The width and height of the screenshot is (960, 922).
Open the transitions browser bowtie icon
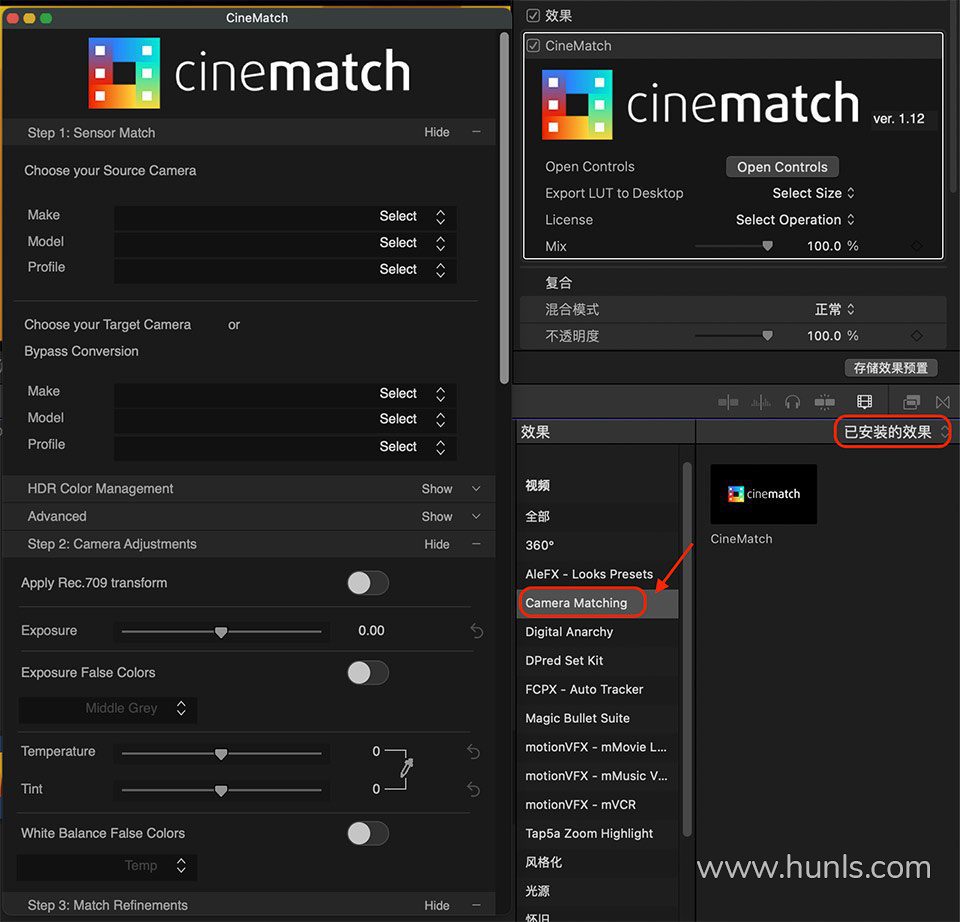[x=942, y=402]
